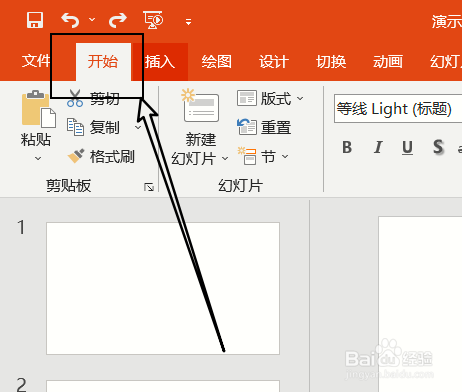The height and width of the screenshot is (392, 462).
Task: Open the 动画 tab
Action: click(x=388, y=62)
